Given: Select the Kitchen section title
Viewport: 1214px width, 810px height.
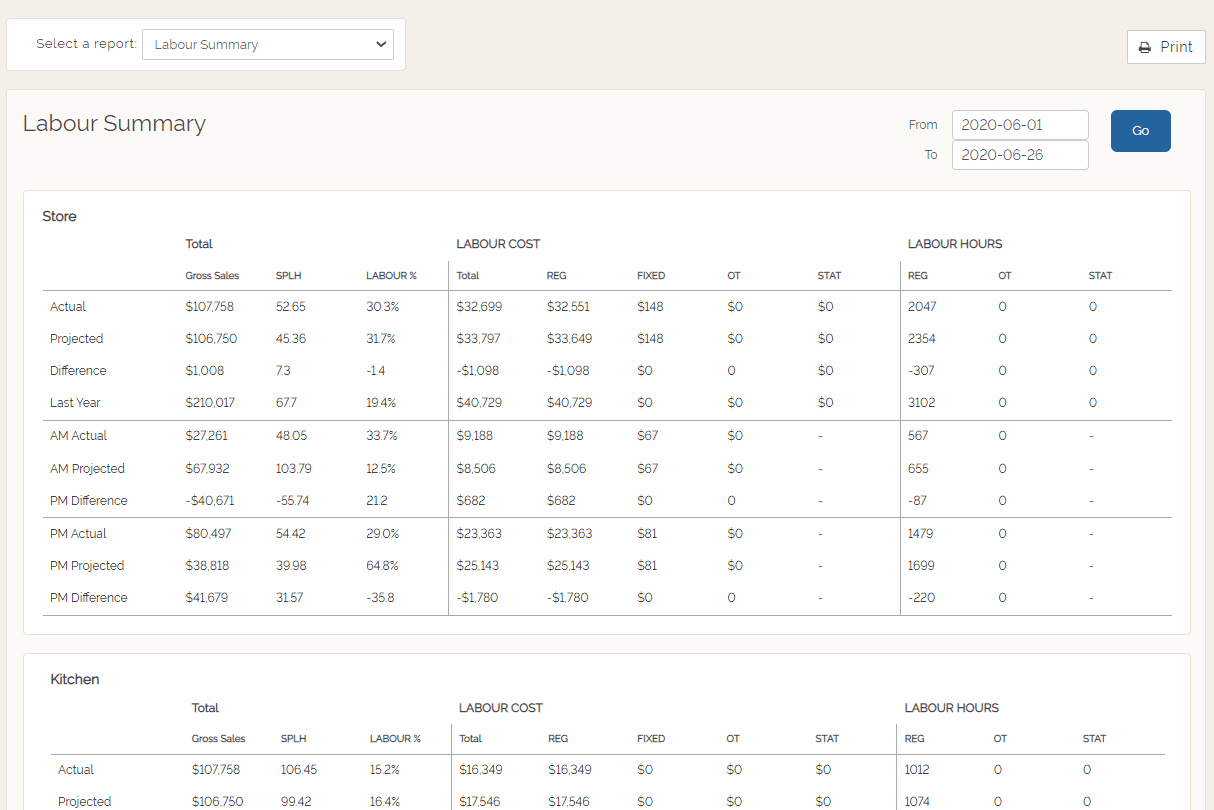Looking at the screenshot, I should 75,679.
